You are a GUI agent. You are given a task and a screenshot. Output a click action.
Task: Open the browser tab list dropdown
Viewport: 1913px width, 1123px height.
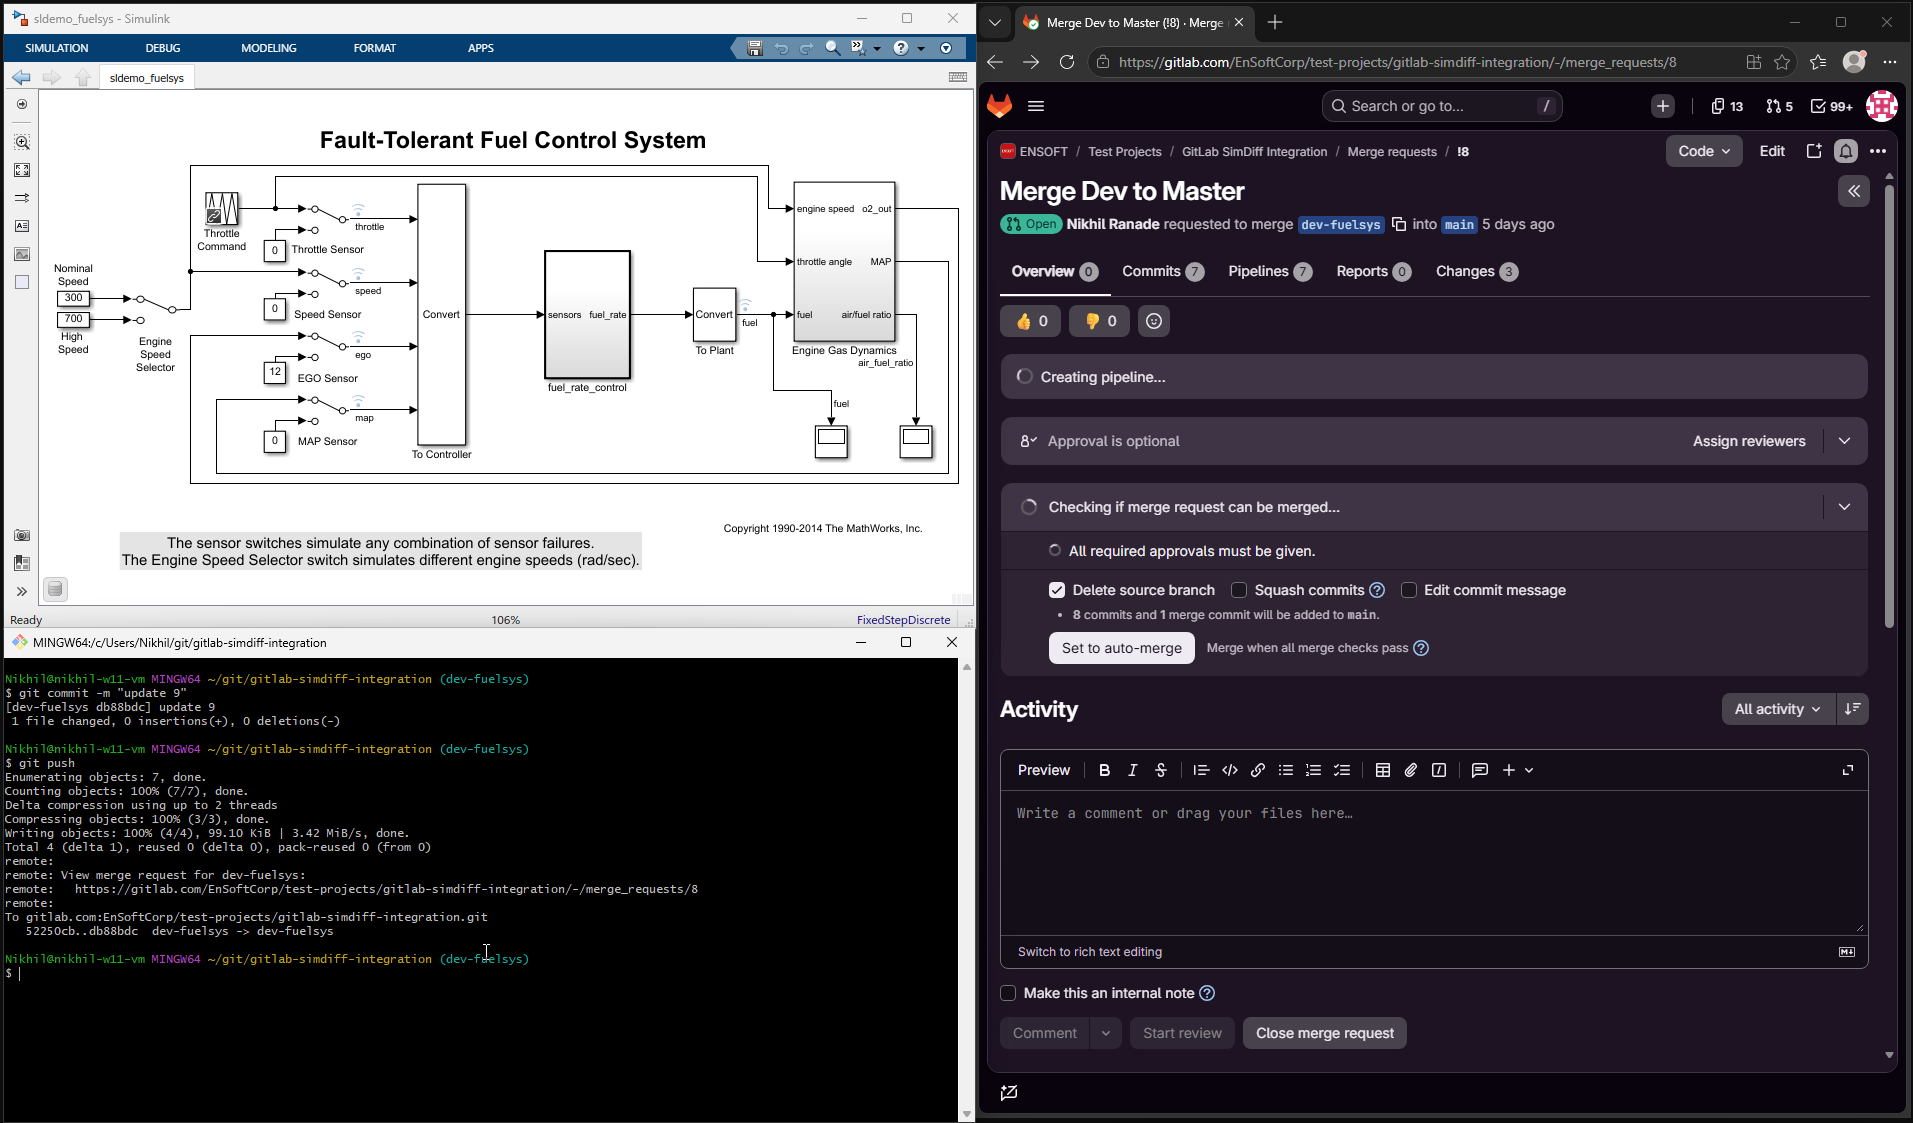(x=994, y=22)
